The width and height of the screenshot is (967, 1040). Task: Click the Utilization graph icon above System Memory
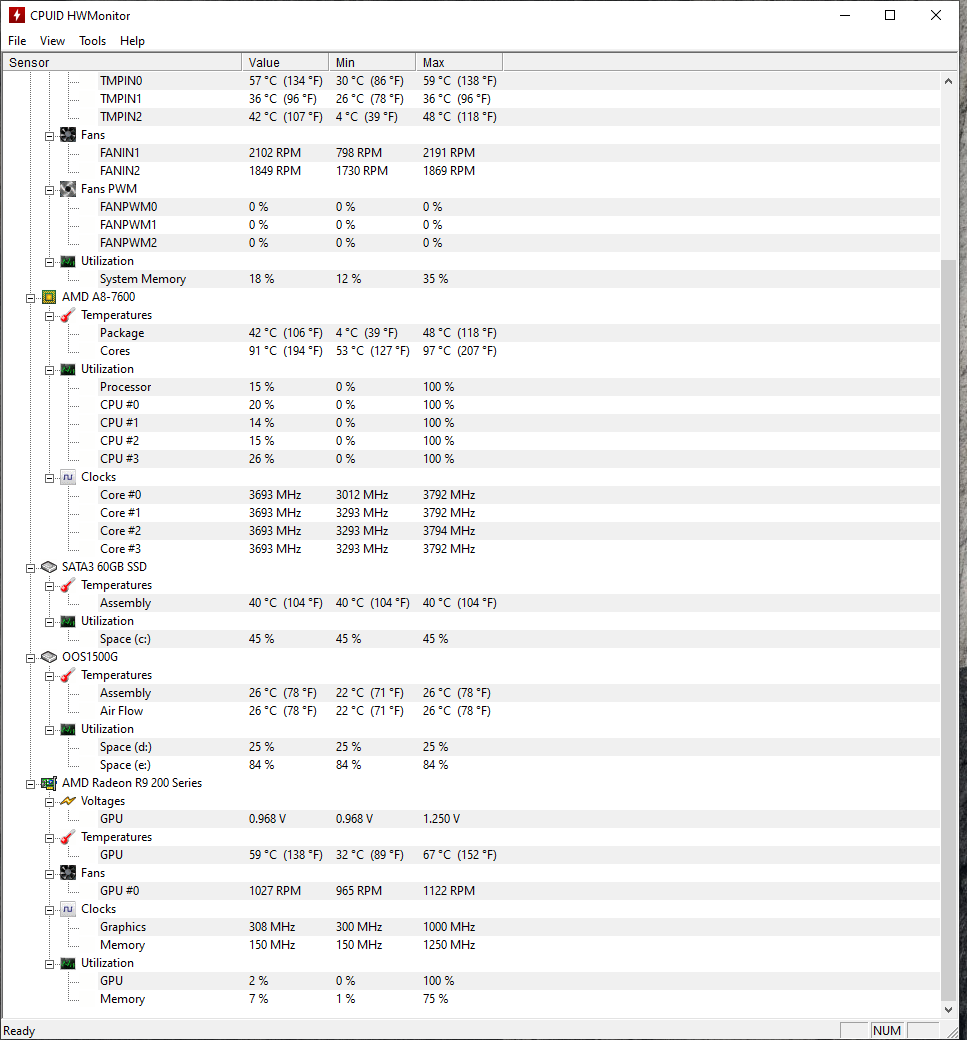pyautogui.click(x=68, y=261)
